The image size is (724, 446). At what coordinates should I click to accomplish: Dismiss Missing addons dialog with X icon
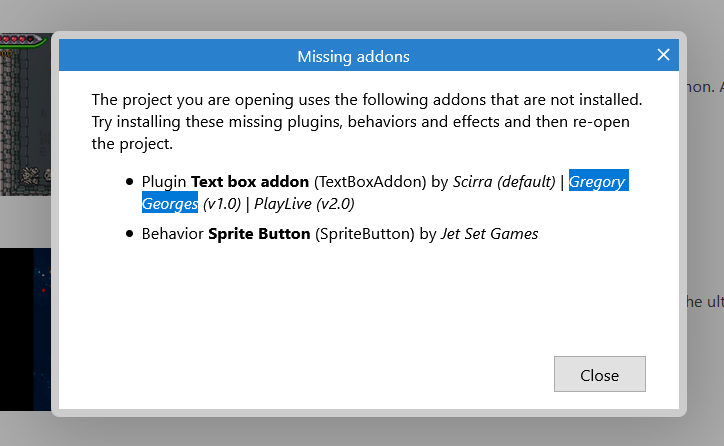click(663, 55)
